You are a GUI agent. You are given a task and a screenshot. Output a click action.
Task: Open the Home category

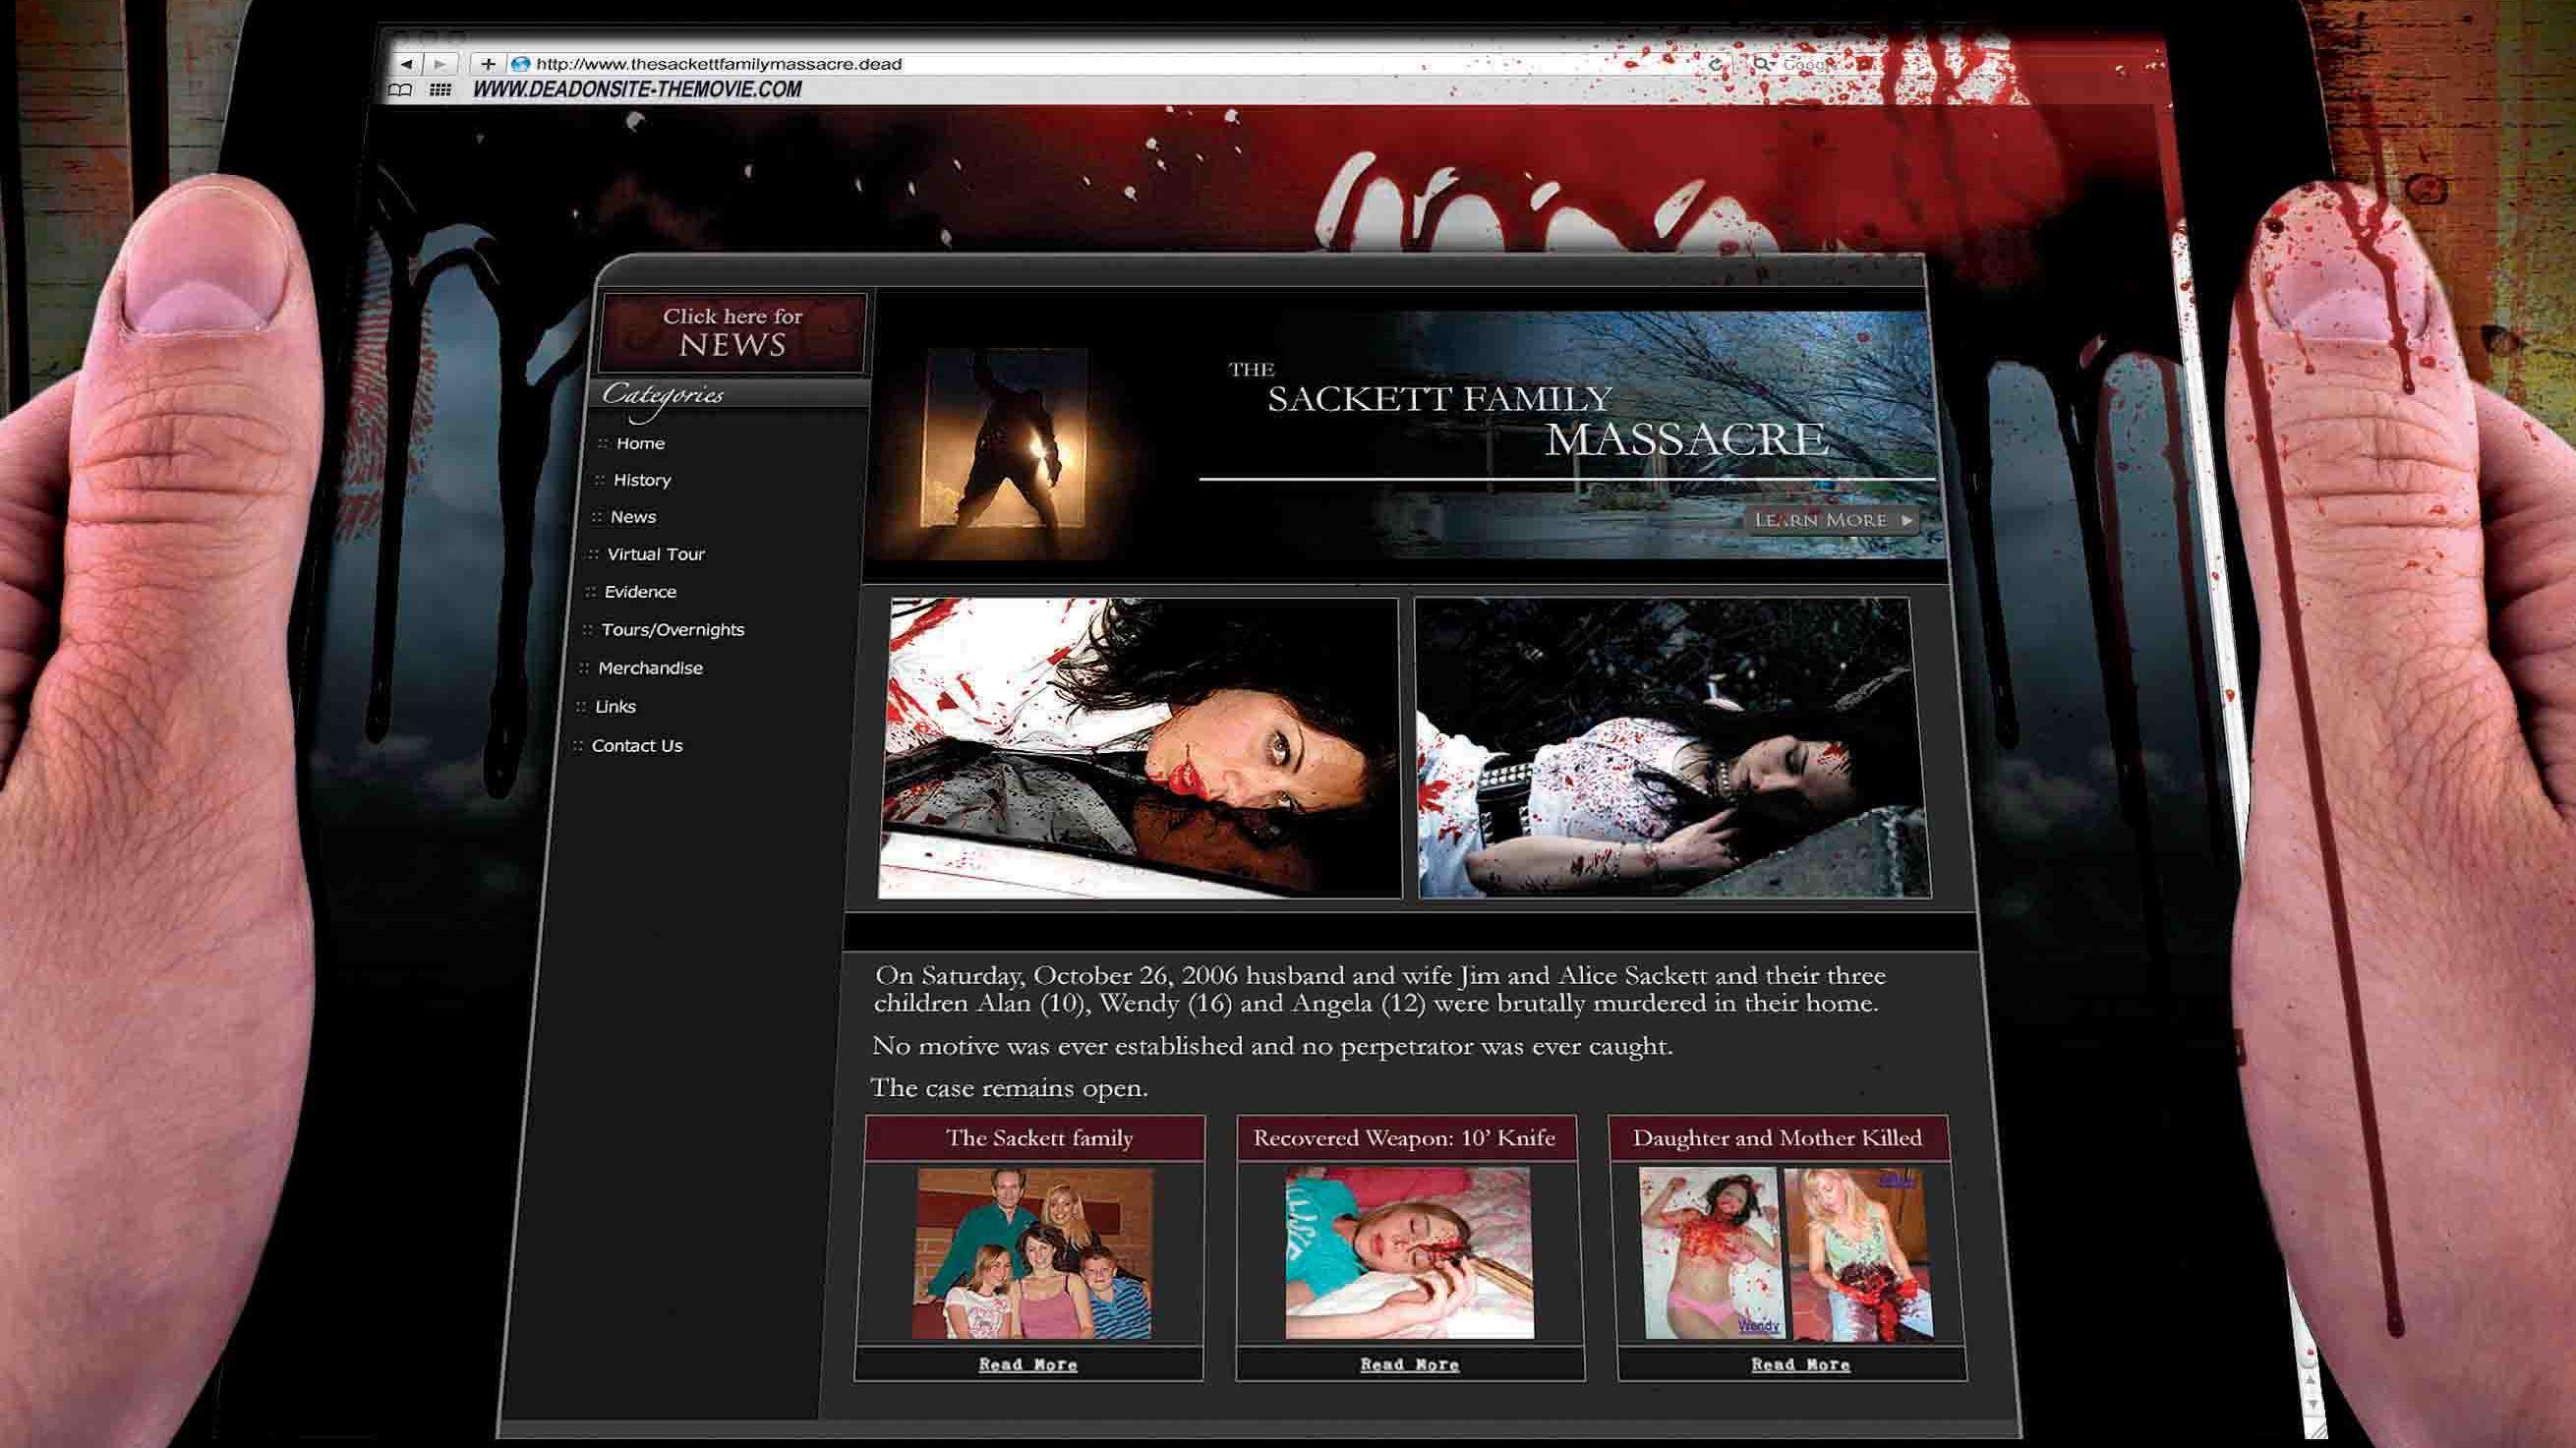coord(640,443)
